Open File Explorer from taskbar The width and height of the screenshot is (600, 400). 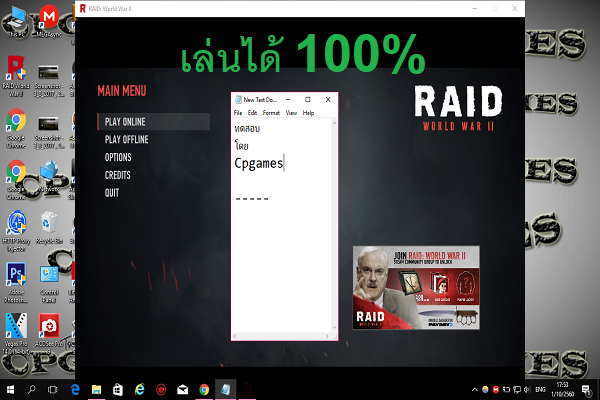pos(96,390)
